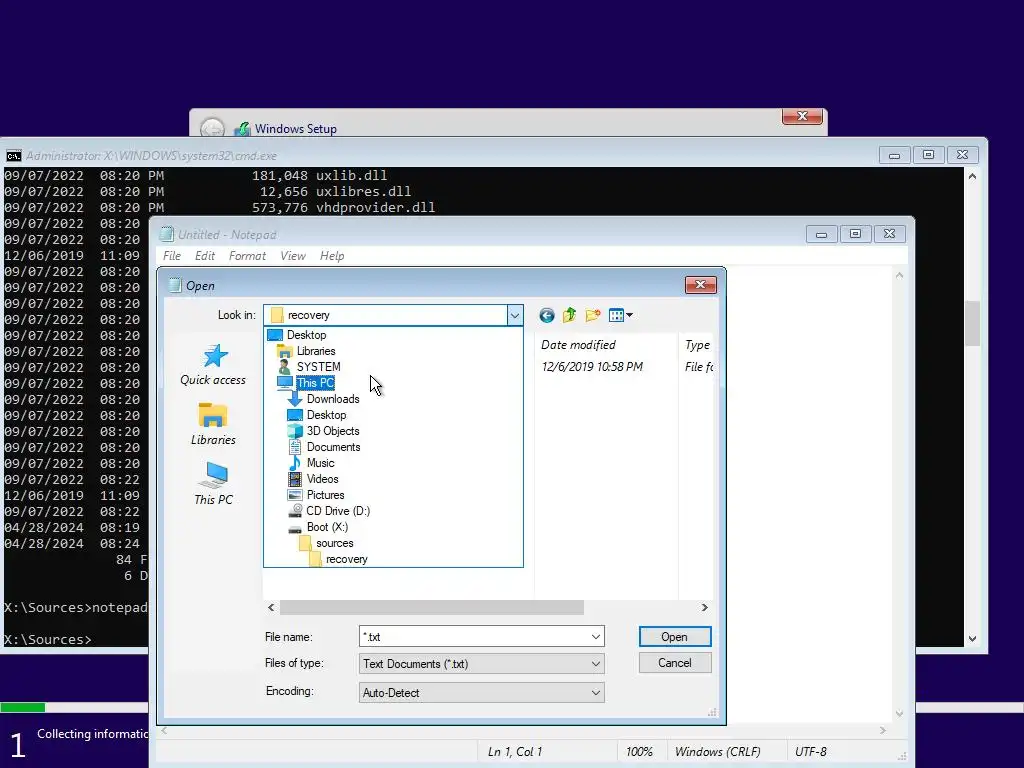Choose Desktop at top of Look in list
Viewport: 1024px width, 768px height.
(x=306, y=335)
